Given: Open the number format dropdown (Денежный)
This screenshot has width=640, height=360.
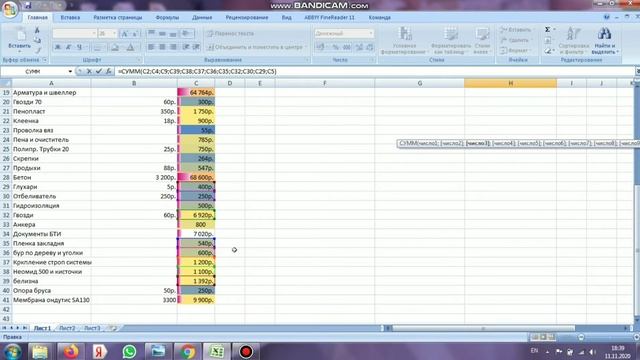Looking at the screenshot, I should [x=371, y=33].
